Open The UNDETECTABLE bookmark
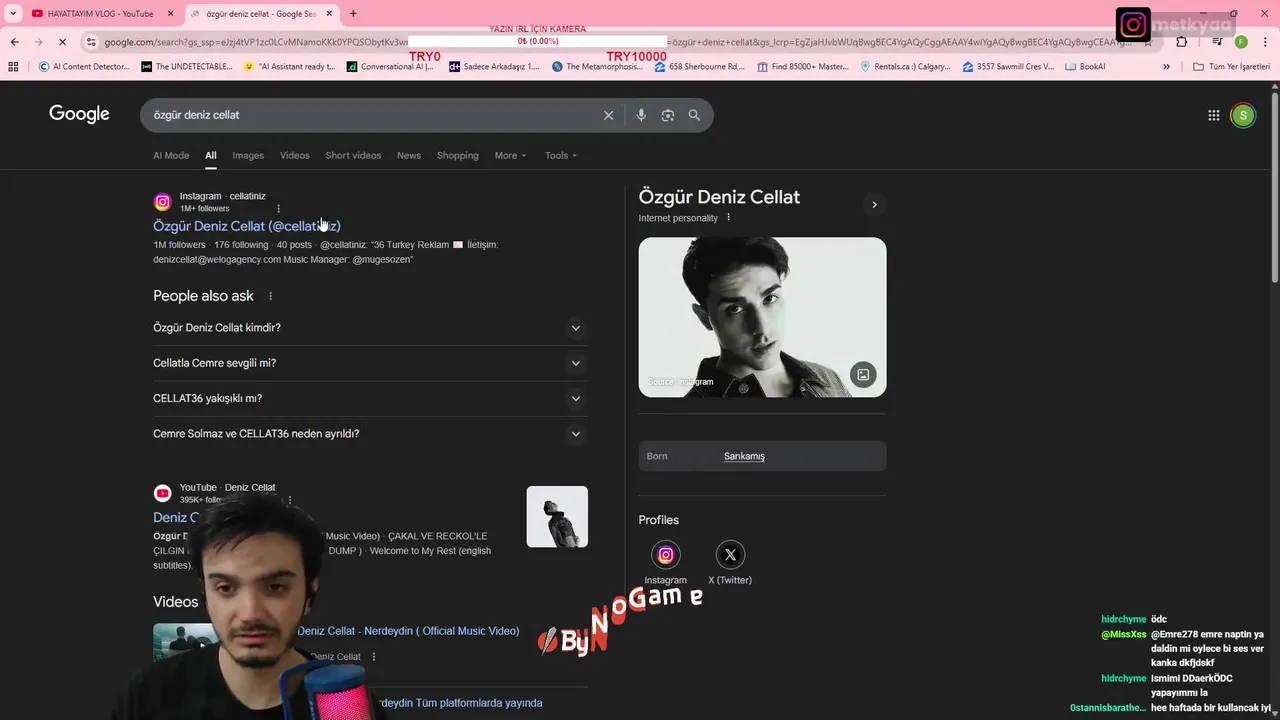Screen dimensions: 1280x720 click(187, 67)
